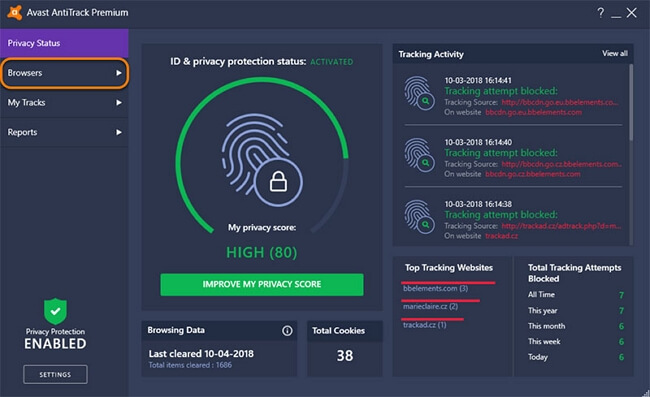Expand the Browsers submenu arrow
This screenshot has height=397, width=650.
pyautogui.click(x=119, y=73)
